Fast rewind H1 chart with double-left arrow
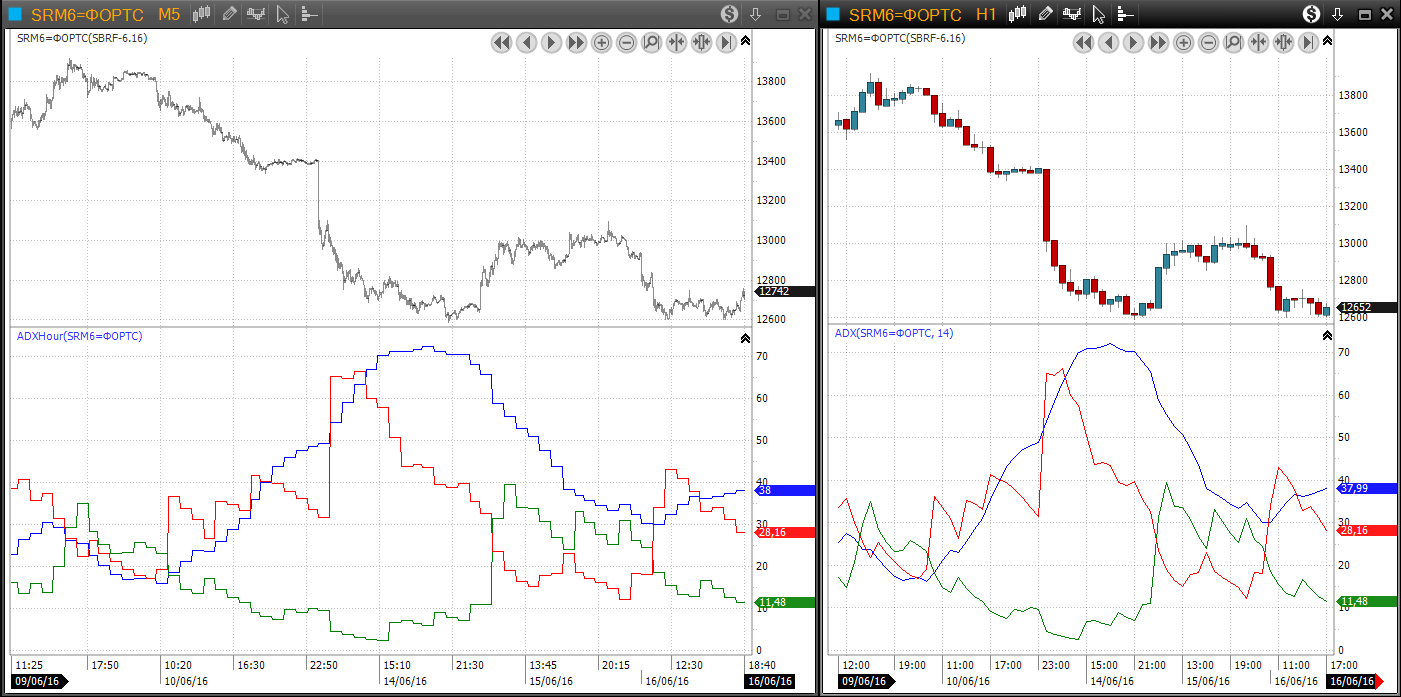Screen dimensions: 1401x697 [1083, 43]
